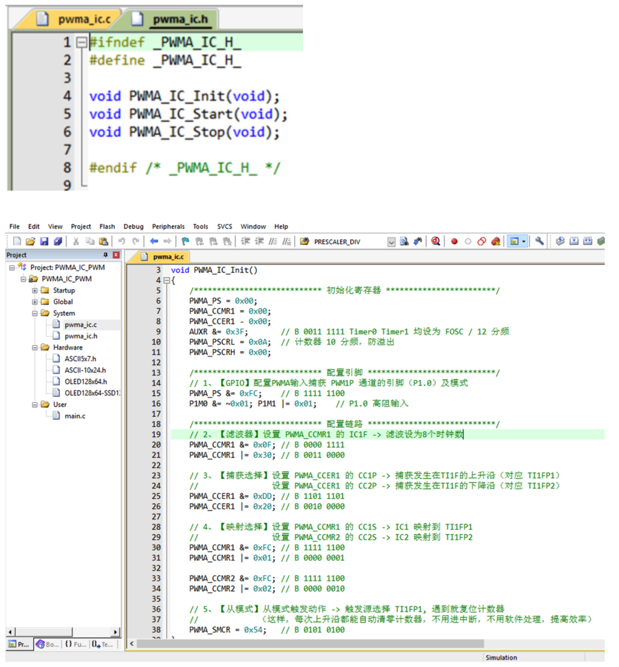
Task: Navigate forwards with the right arrow icon
Action: click(x=168, y=242)
